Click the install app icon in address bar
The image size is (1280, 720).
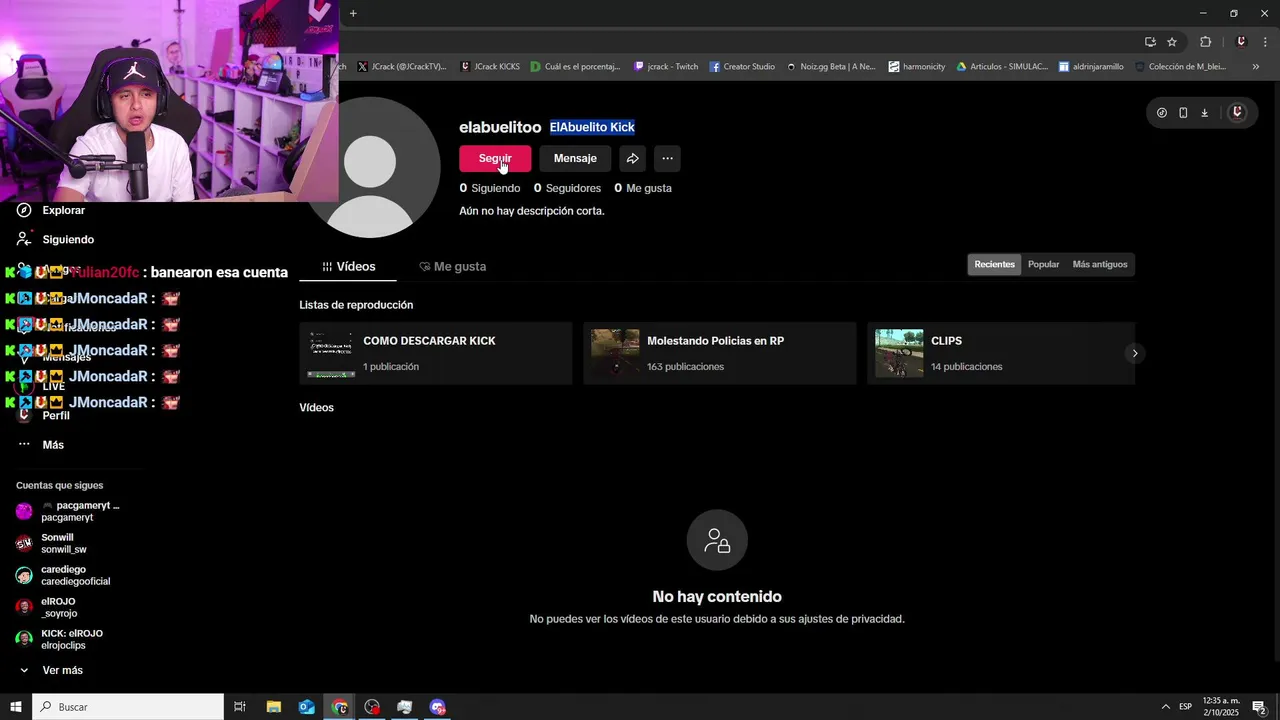pos(1150,42)
